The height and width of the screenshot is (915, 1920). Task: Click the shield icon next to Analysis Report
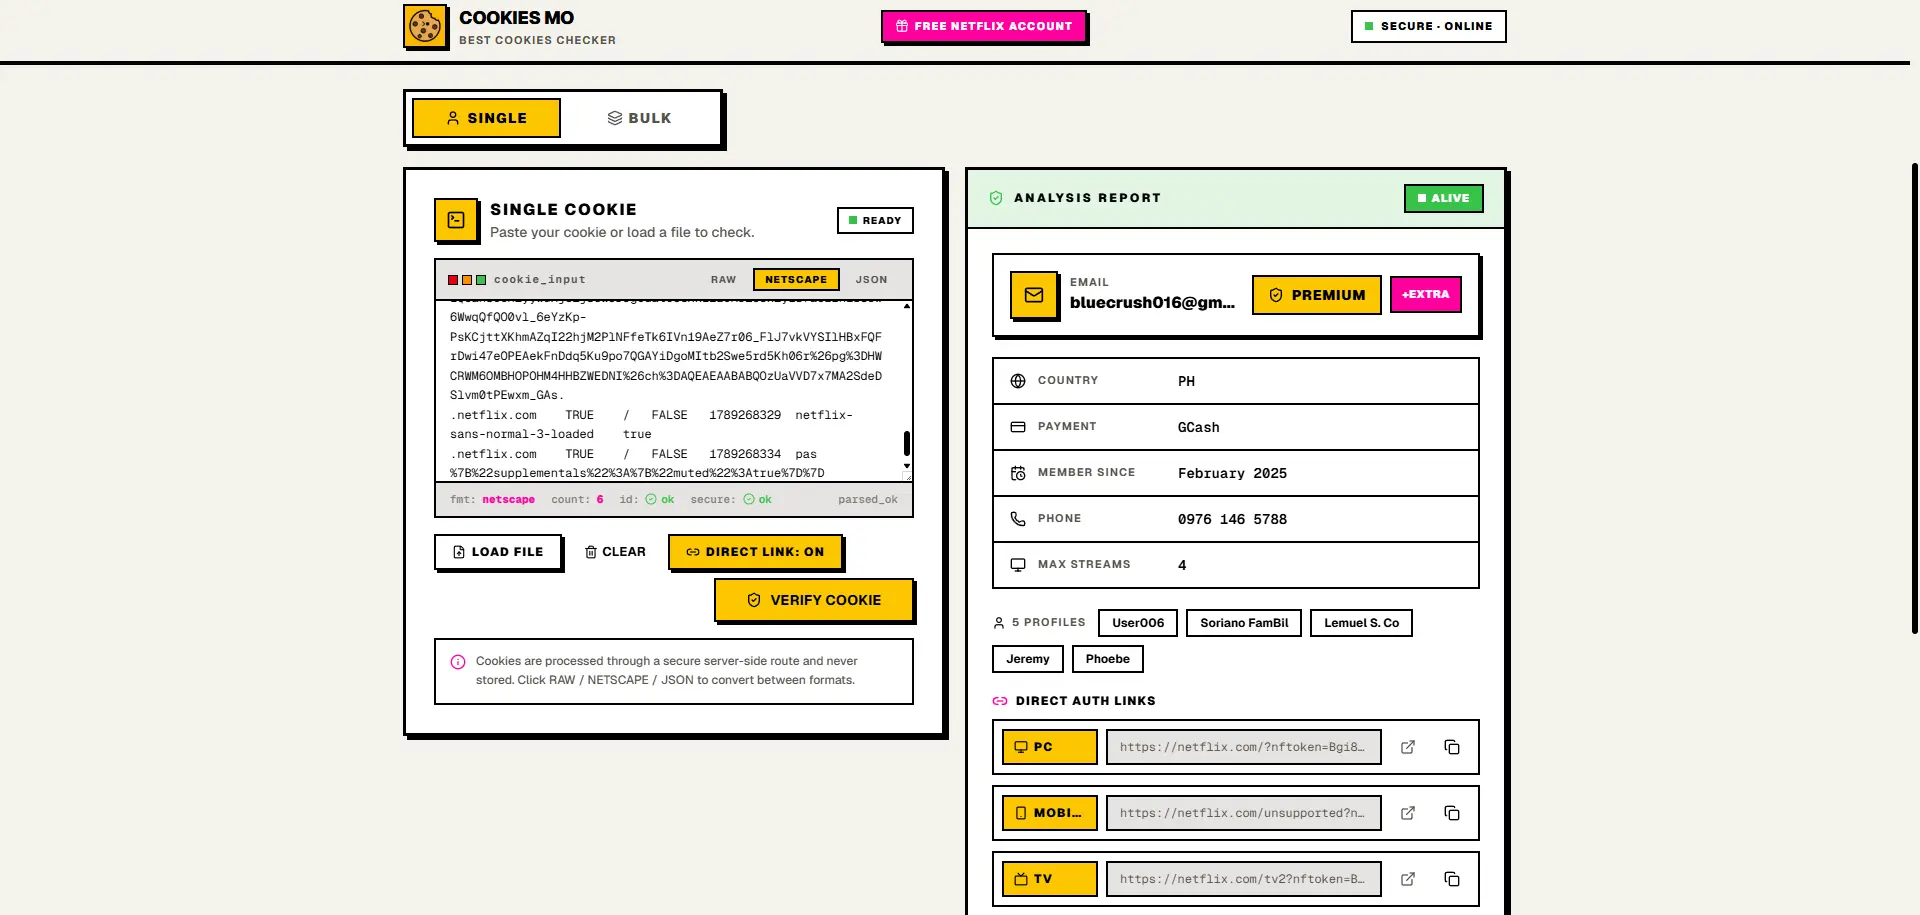pos(996,198)
